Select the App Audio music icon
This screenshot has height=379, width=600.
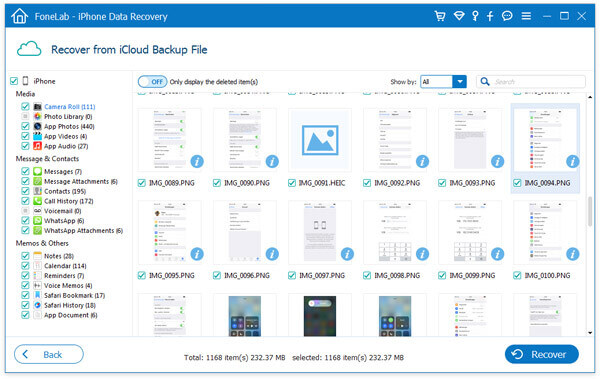click(x=38, y=146)
